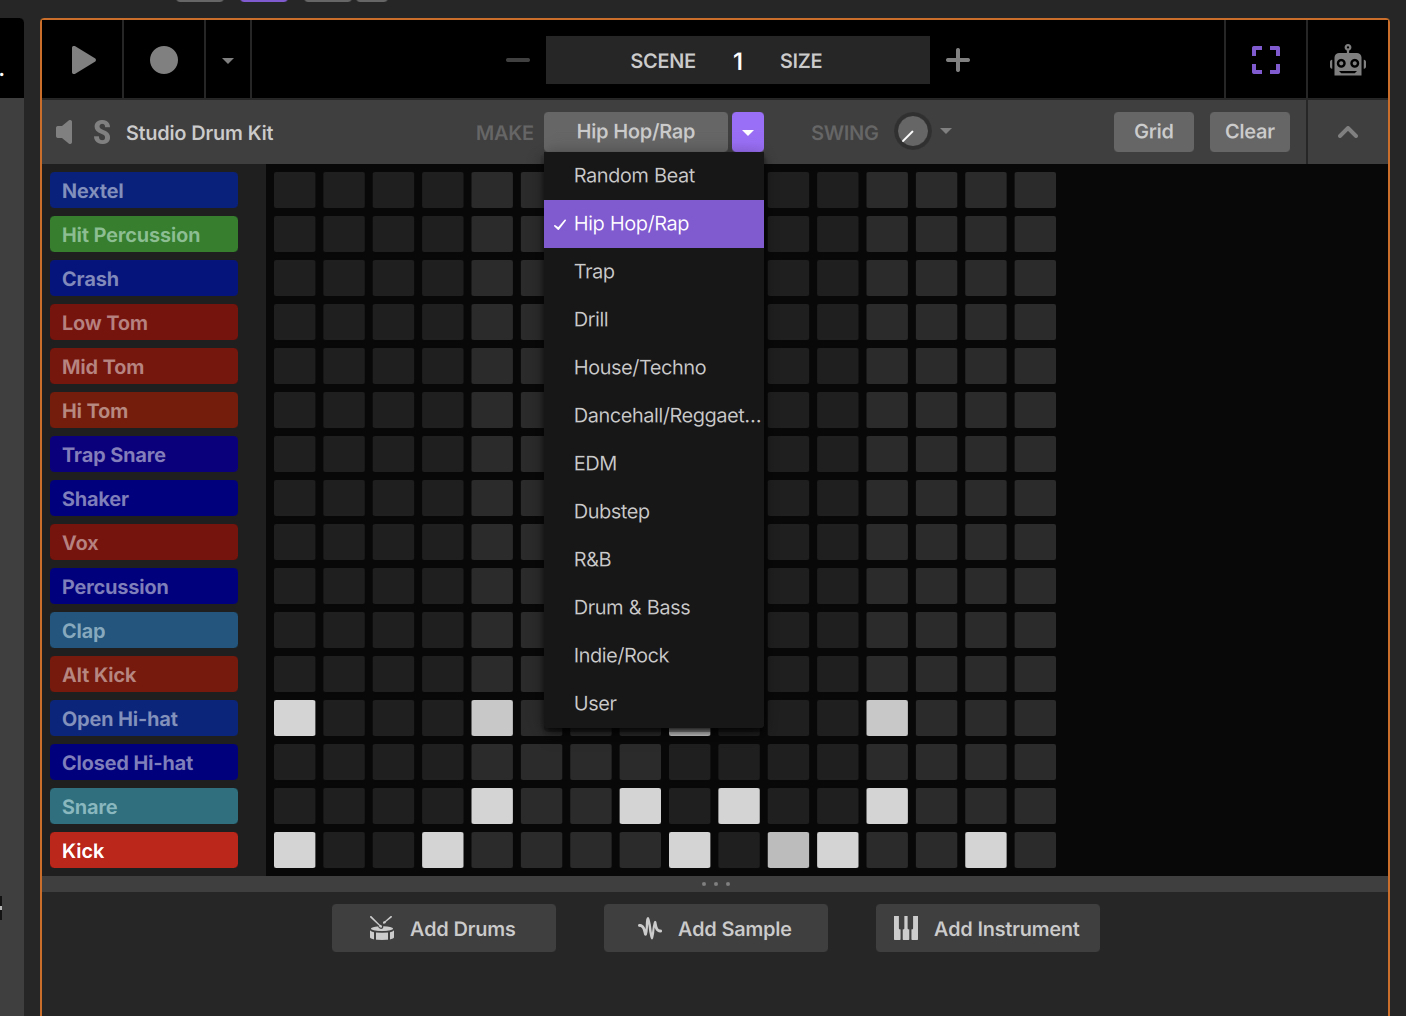Click the Record button
This screenshot has height=1016, width=1406.
pyautogui.click(x=164, y=61)
